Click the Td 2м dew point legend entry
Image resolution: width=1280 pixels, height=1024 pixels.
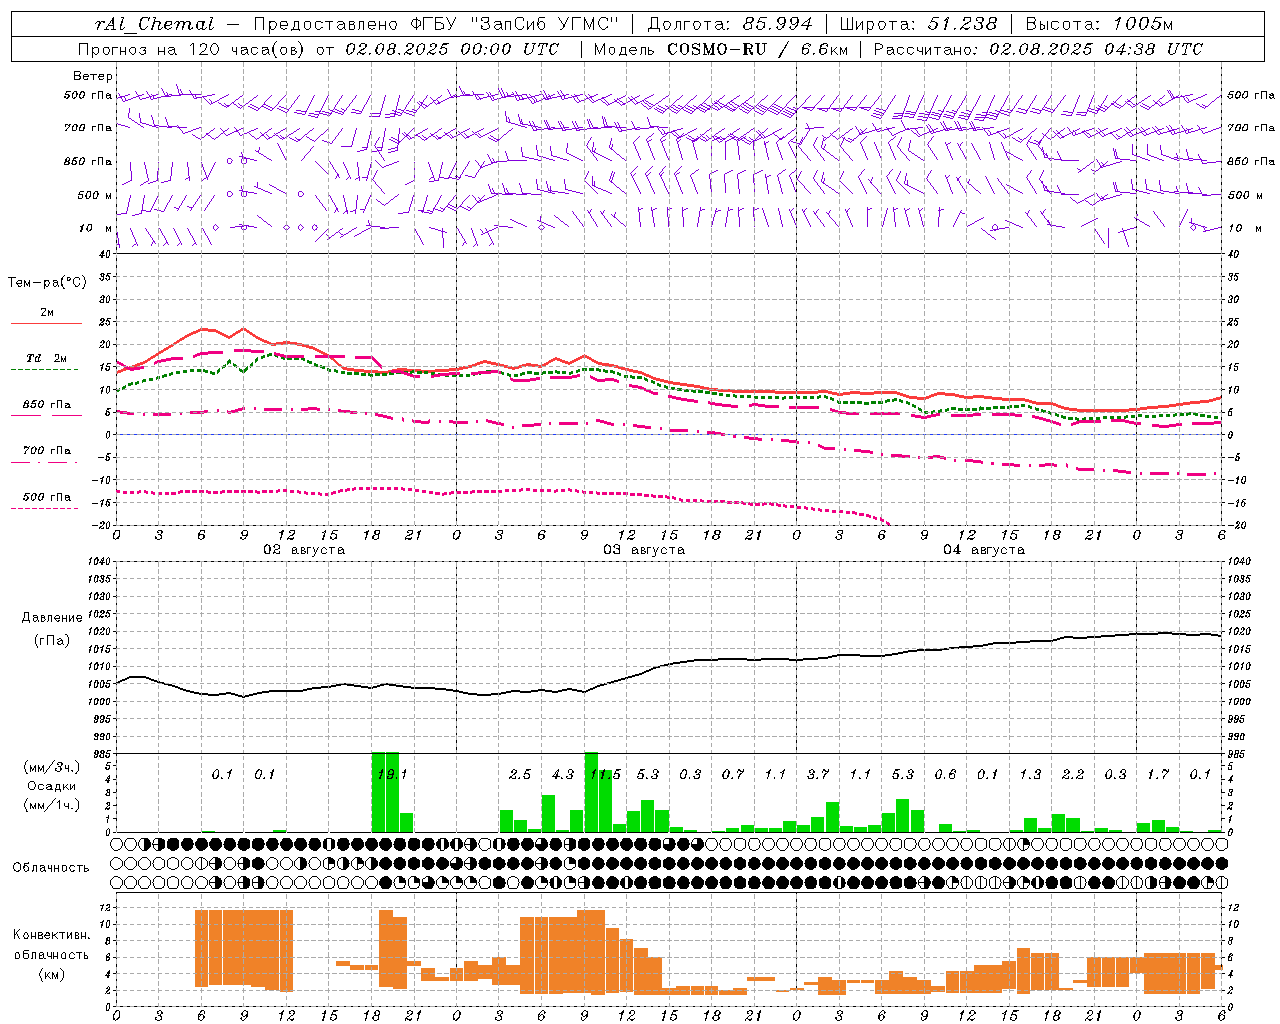click(47, 358)
